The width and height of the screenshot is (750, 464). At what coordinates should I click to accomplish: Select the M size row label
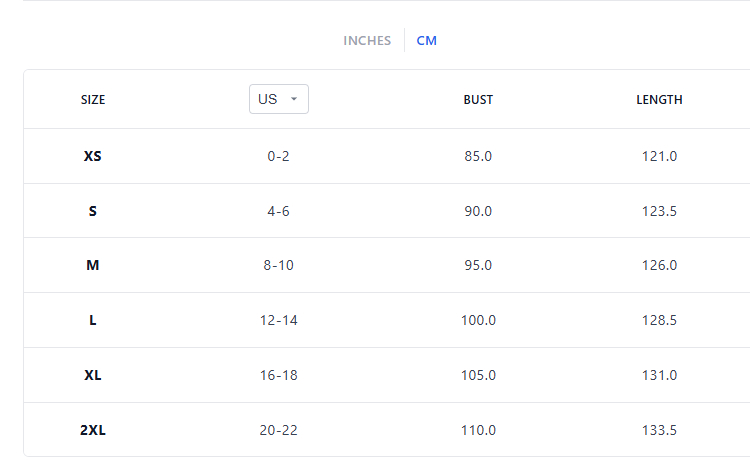pyautogui.click(x=93, y=265)
